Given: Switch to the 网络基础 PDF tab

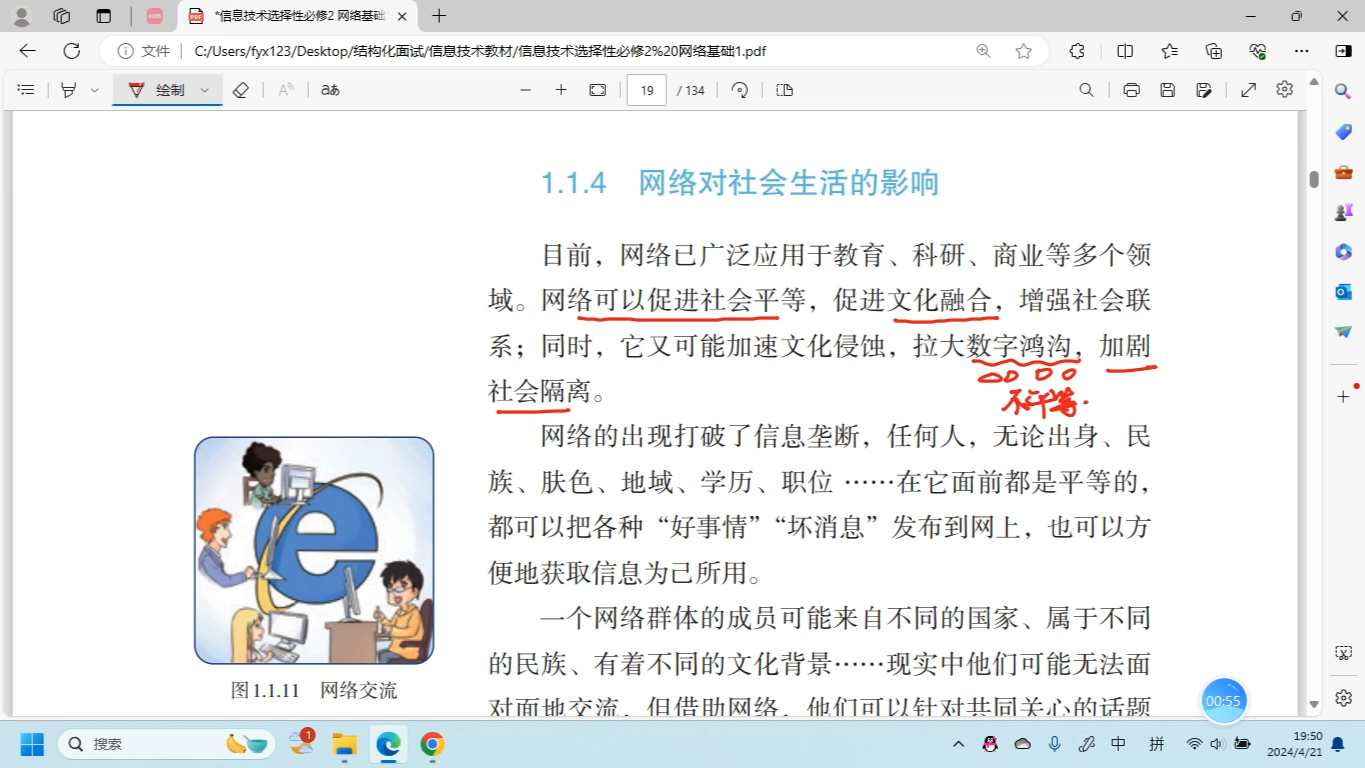Looking at the screenshot, I should point(290,16).
